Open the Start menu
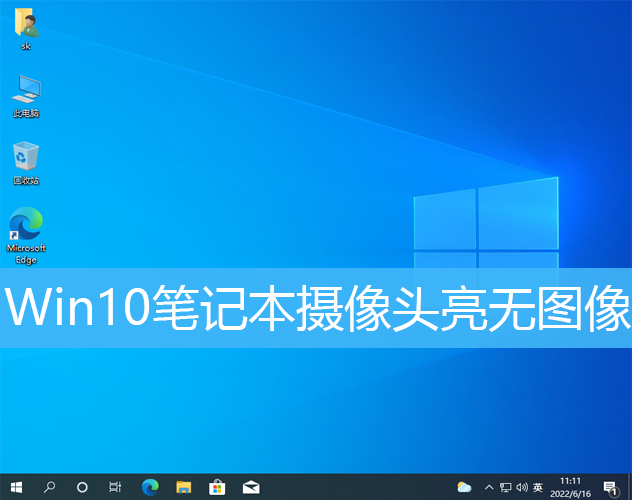 (x=16, y=487)
